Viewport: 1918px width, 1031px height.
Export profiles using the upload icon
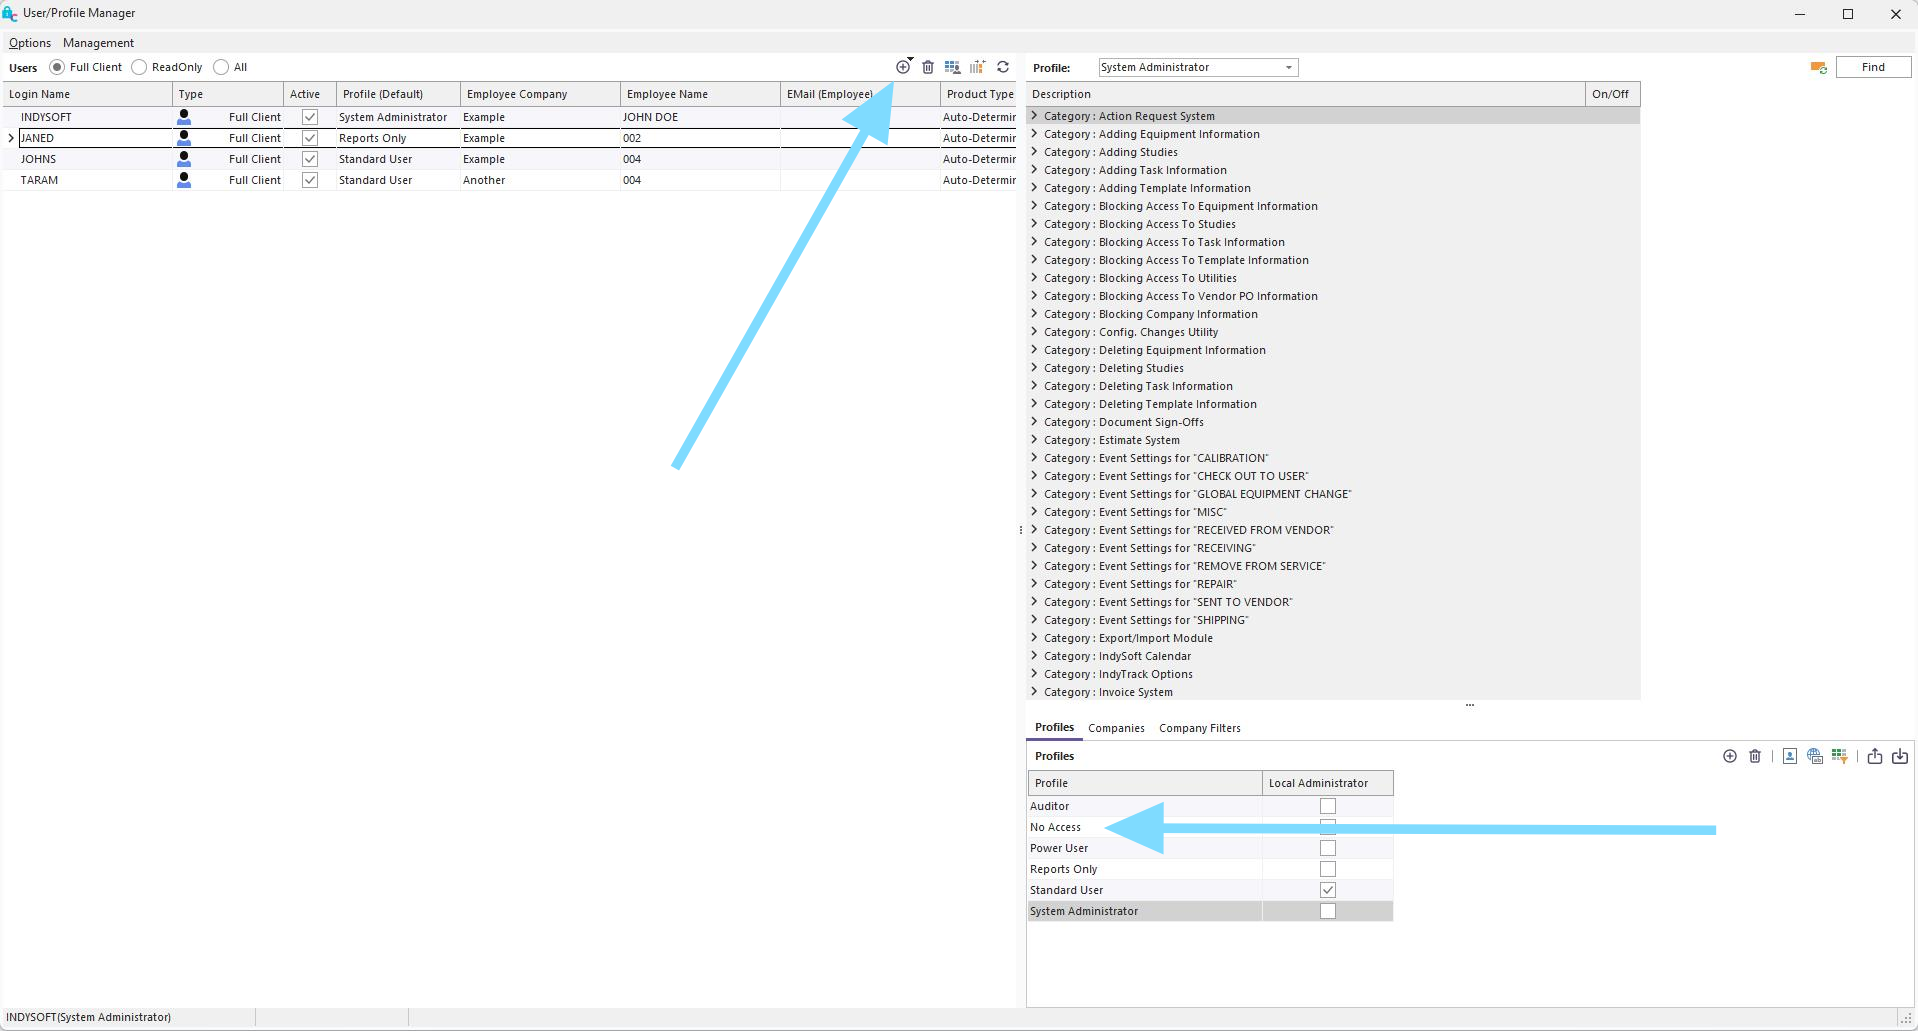[1876, 757]
